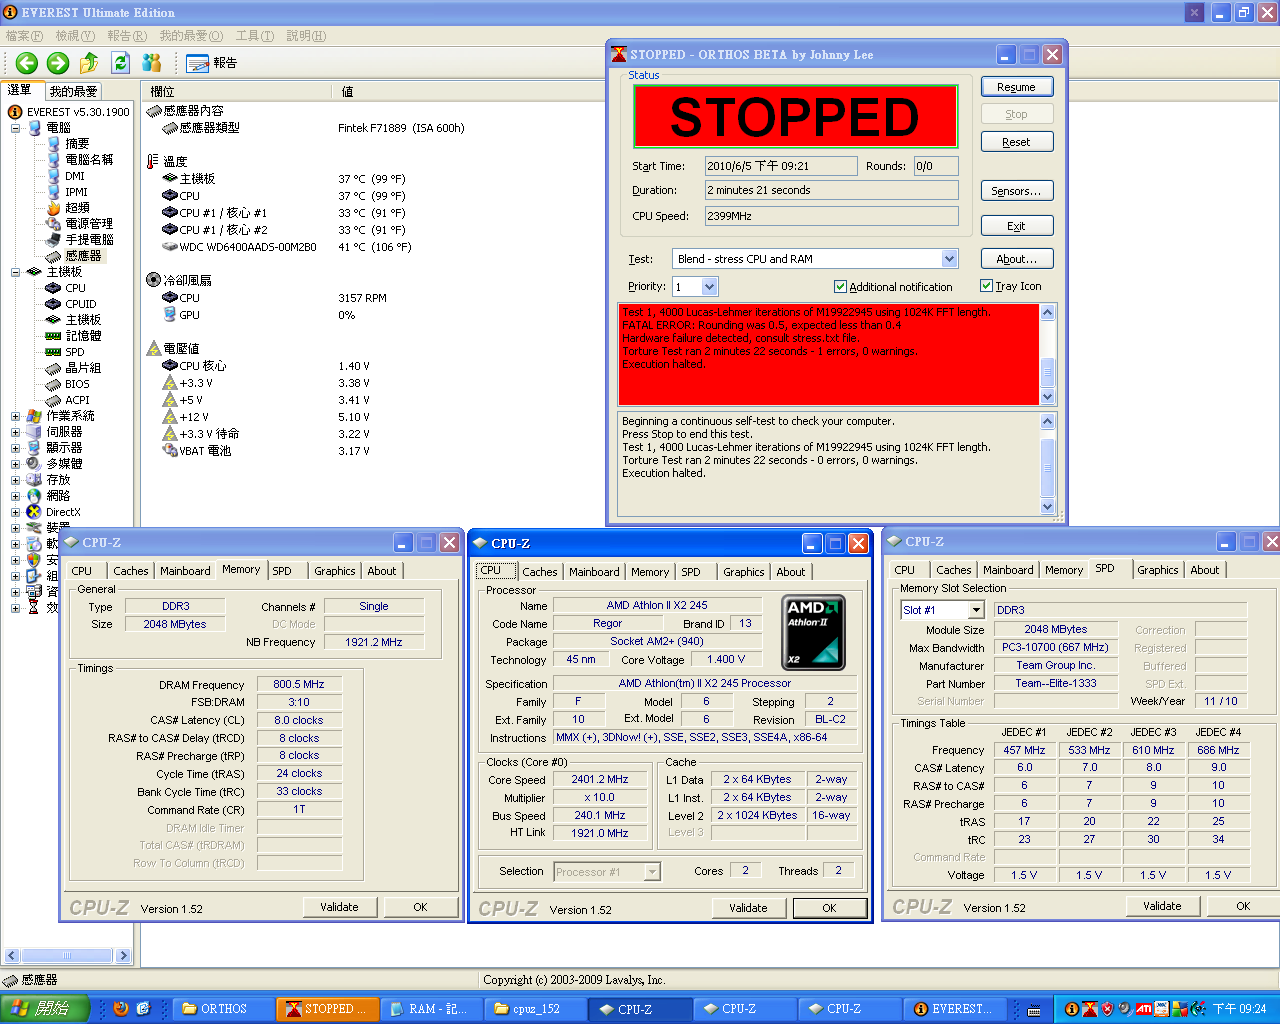Click the green Forward arrow in EVEREST toolbar
1280x1024 pixels.
pos(58,63)
